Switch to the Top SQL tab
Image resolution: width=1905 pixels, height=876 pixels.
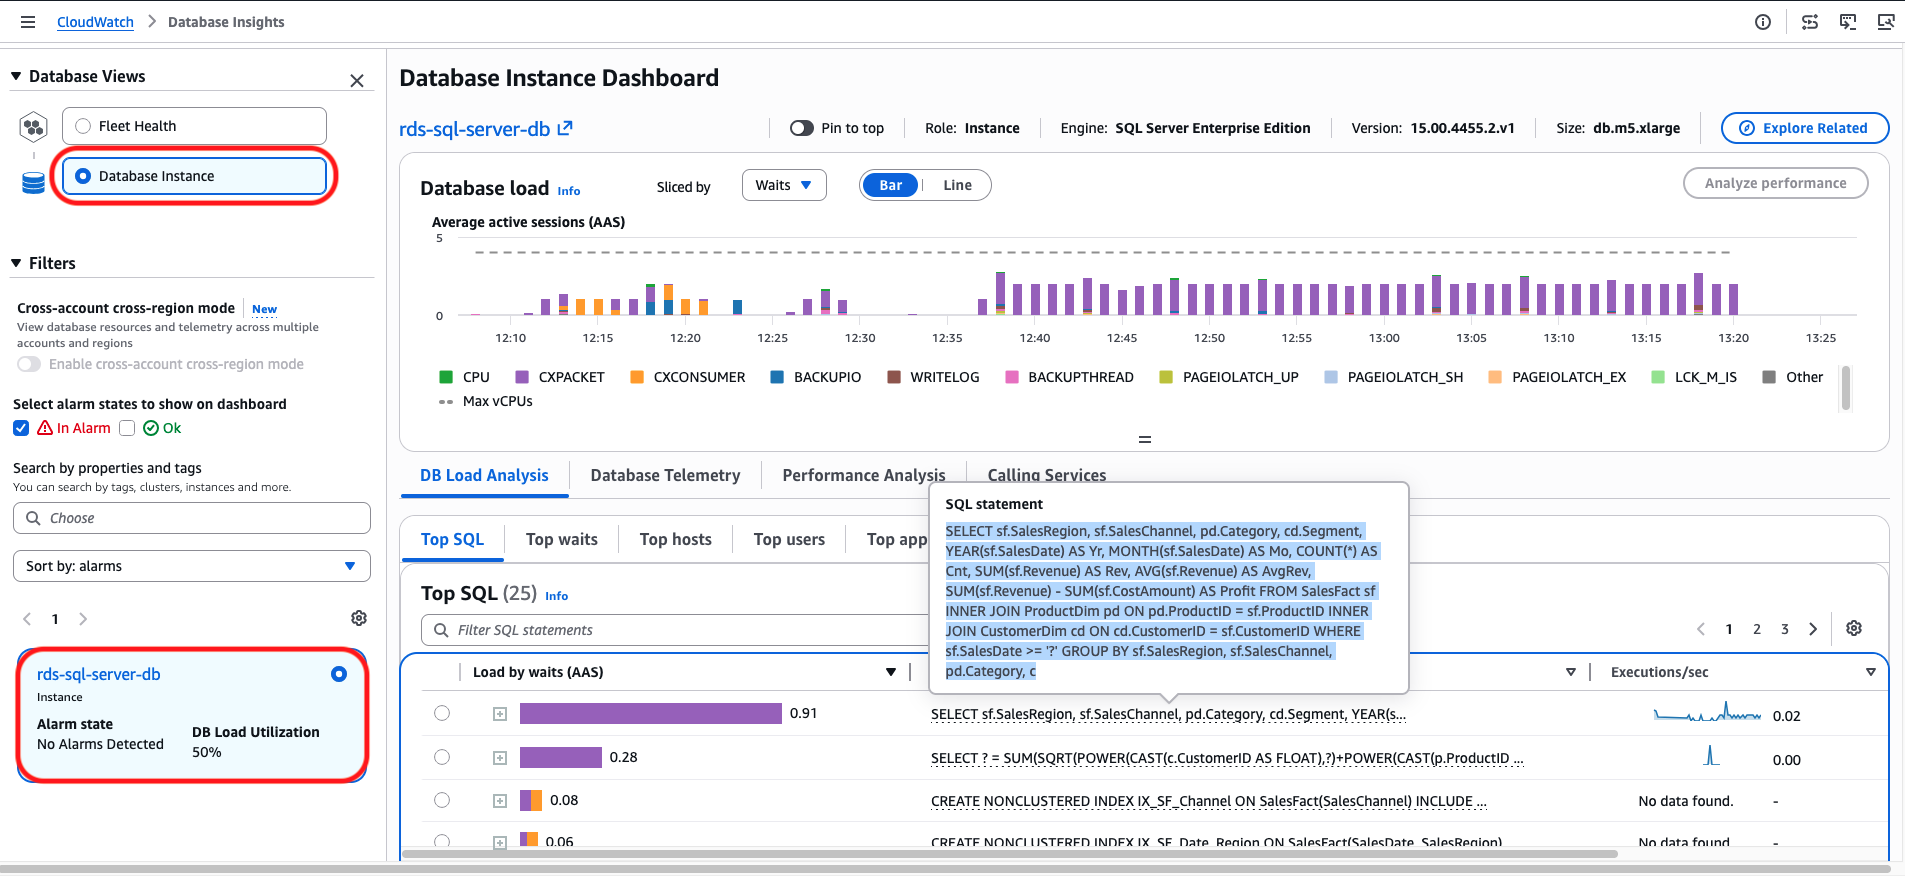point(452,540)
